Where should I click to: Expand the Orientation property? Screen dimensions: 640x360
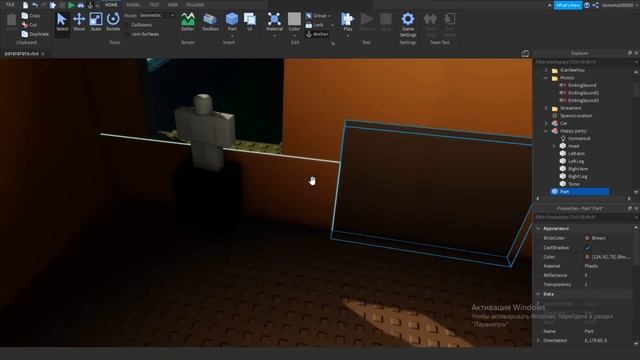(x=538, y=340)
